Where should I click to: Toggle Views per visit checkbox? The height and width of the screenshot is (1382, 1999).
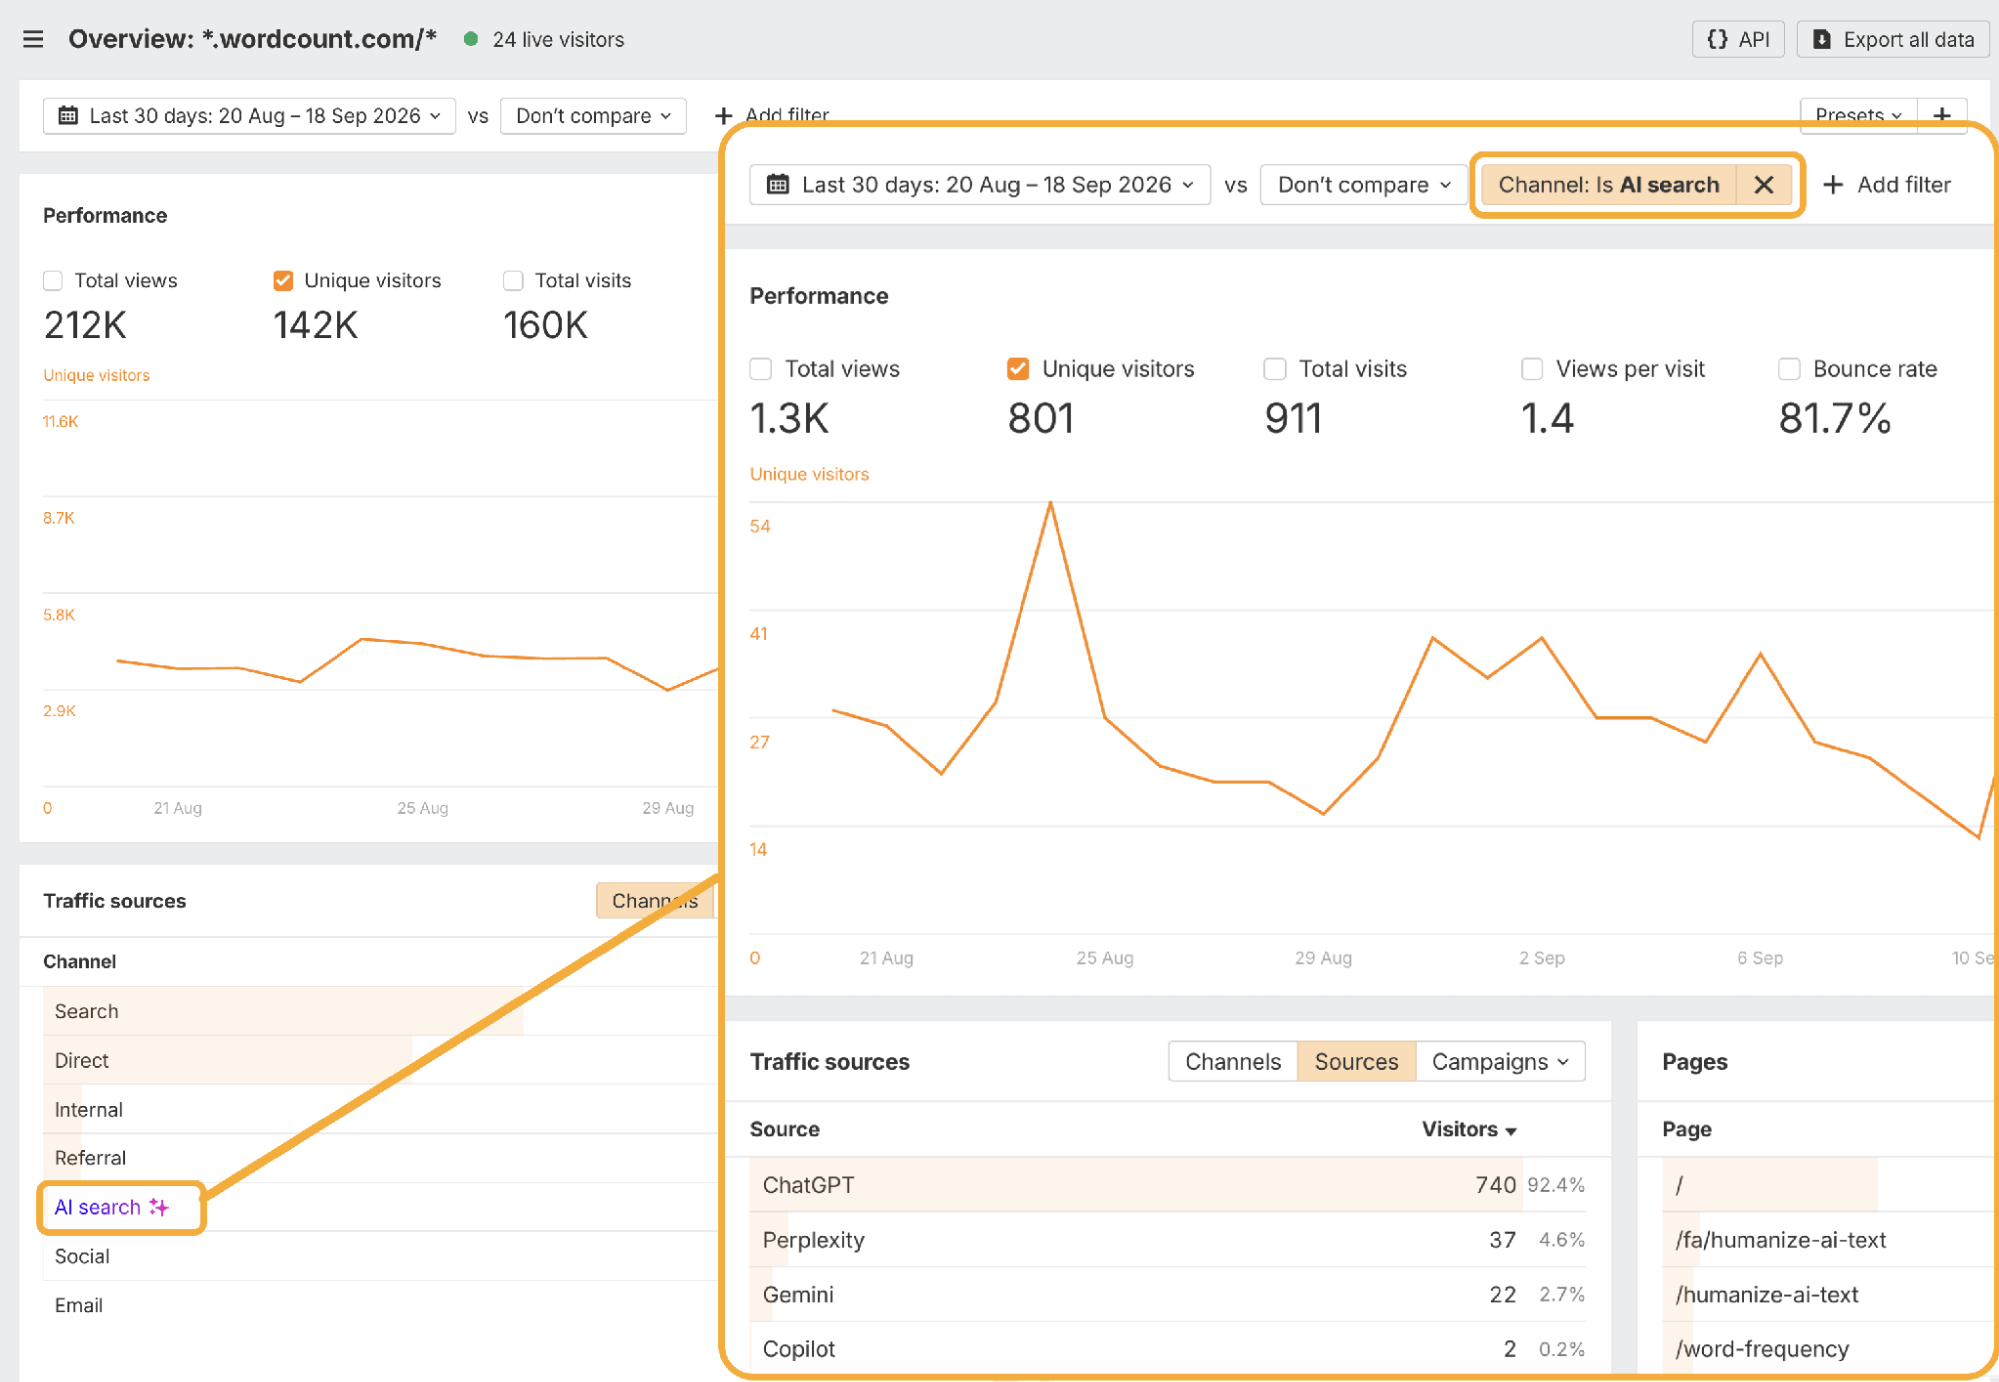(x=1532, y=369)
